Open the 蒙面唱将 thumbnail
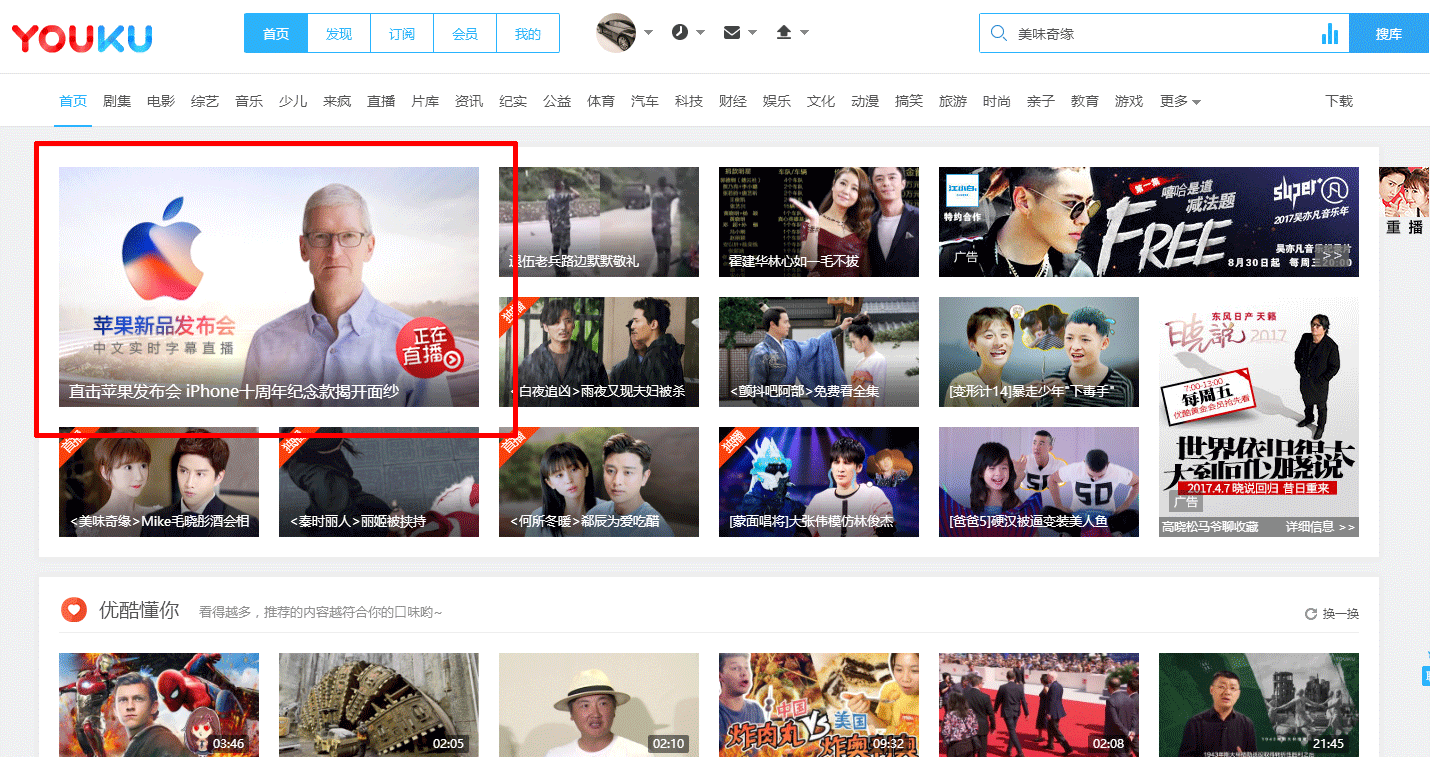This screenshot has height=757, width=1430. coord(819,482)
